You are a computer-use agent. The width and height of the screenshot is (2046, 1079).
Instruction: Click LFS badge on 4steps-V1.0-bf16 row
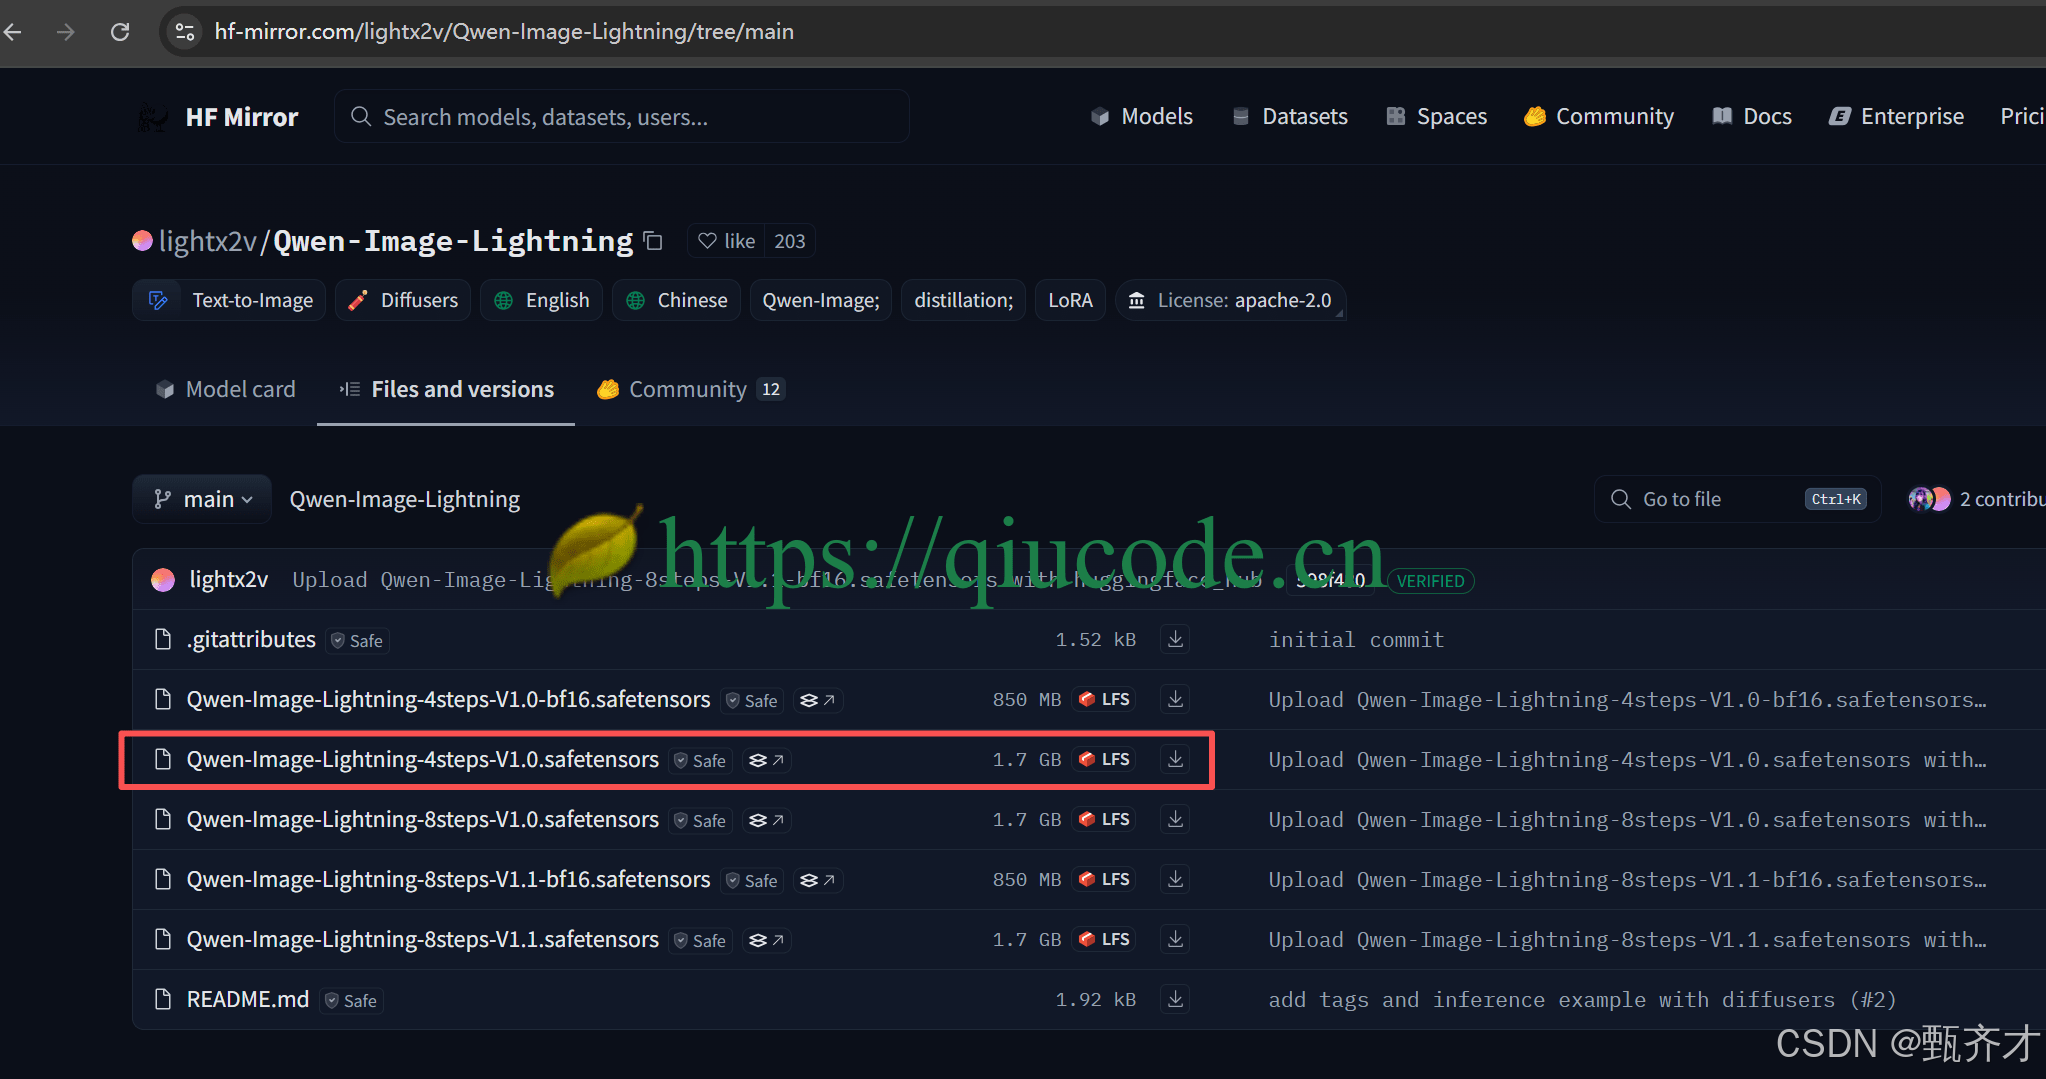(x=1105, y=700)
